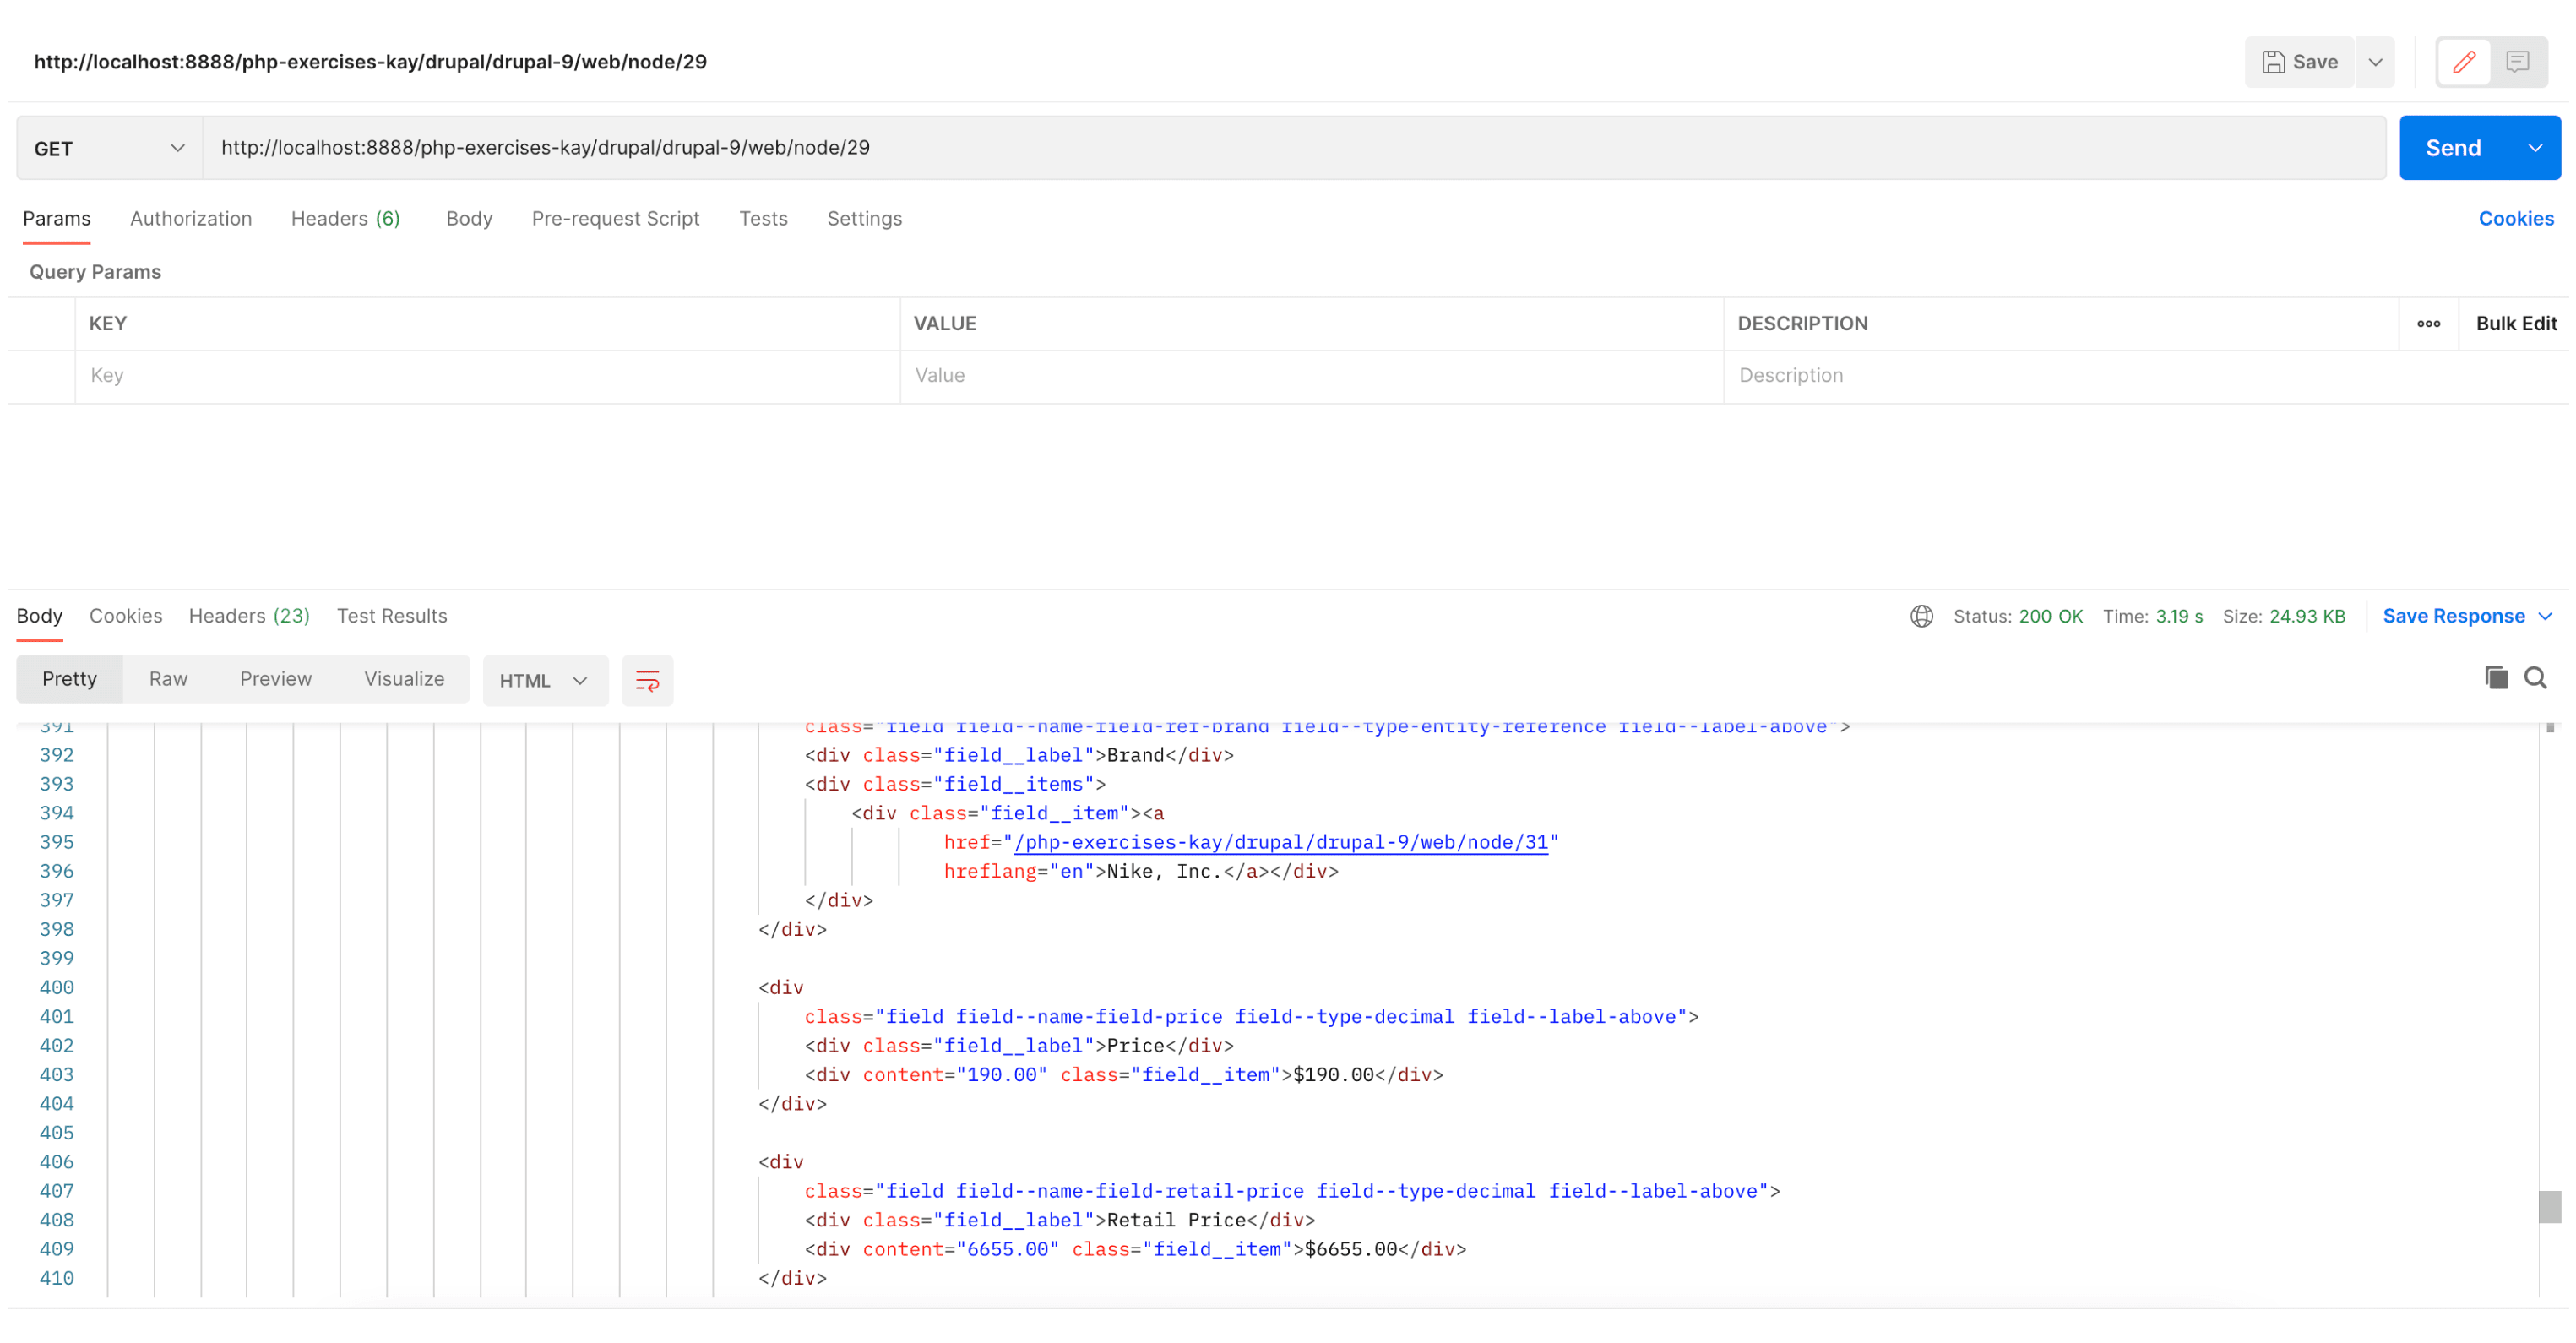Click the Brand field label line 392
Screen dimensions: 2576x1343
pos(1019,755)
